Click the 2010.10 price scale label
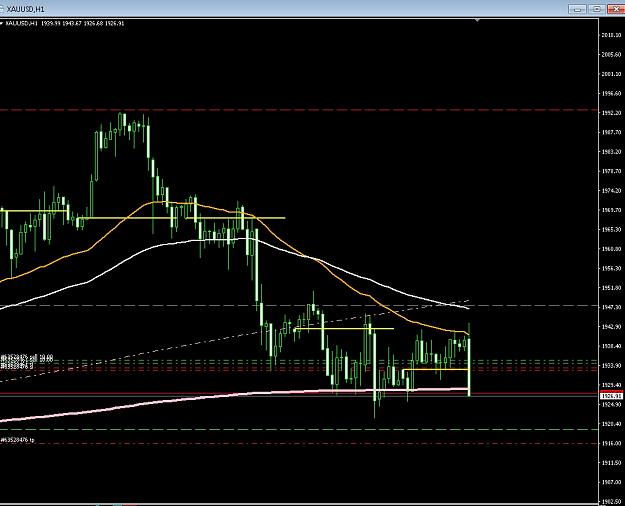 coord(611,35)
